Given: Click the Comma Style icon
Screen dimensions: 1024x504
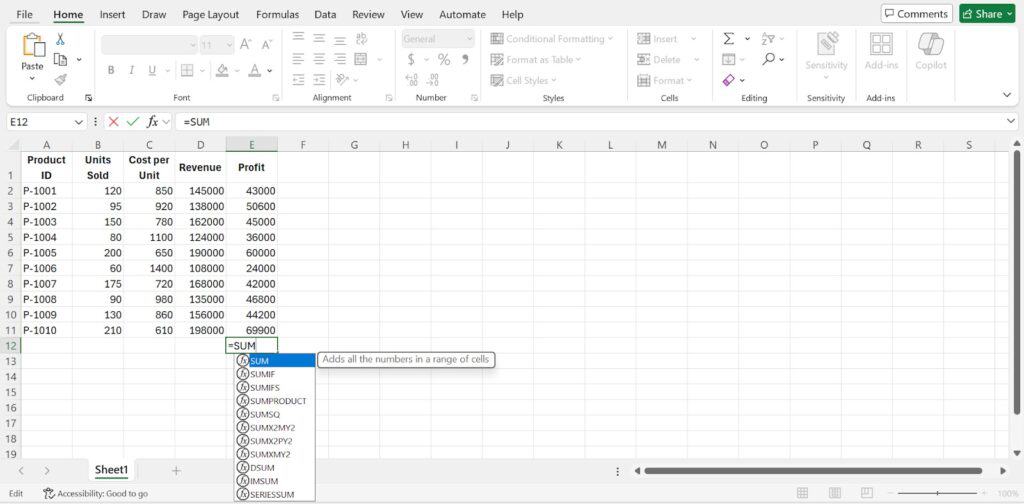Looking at the screenshot, I should tap(466, 59).
